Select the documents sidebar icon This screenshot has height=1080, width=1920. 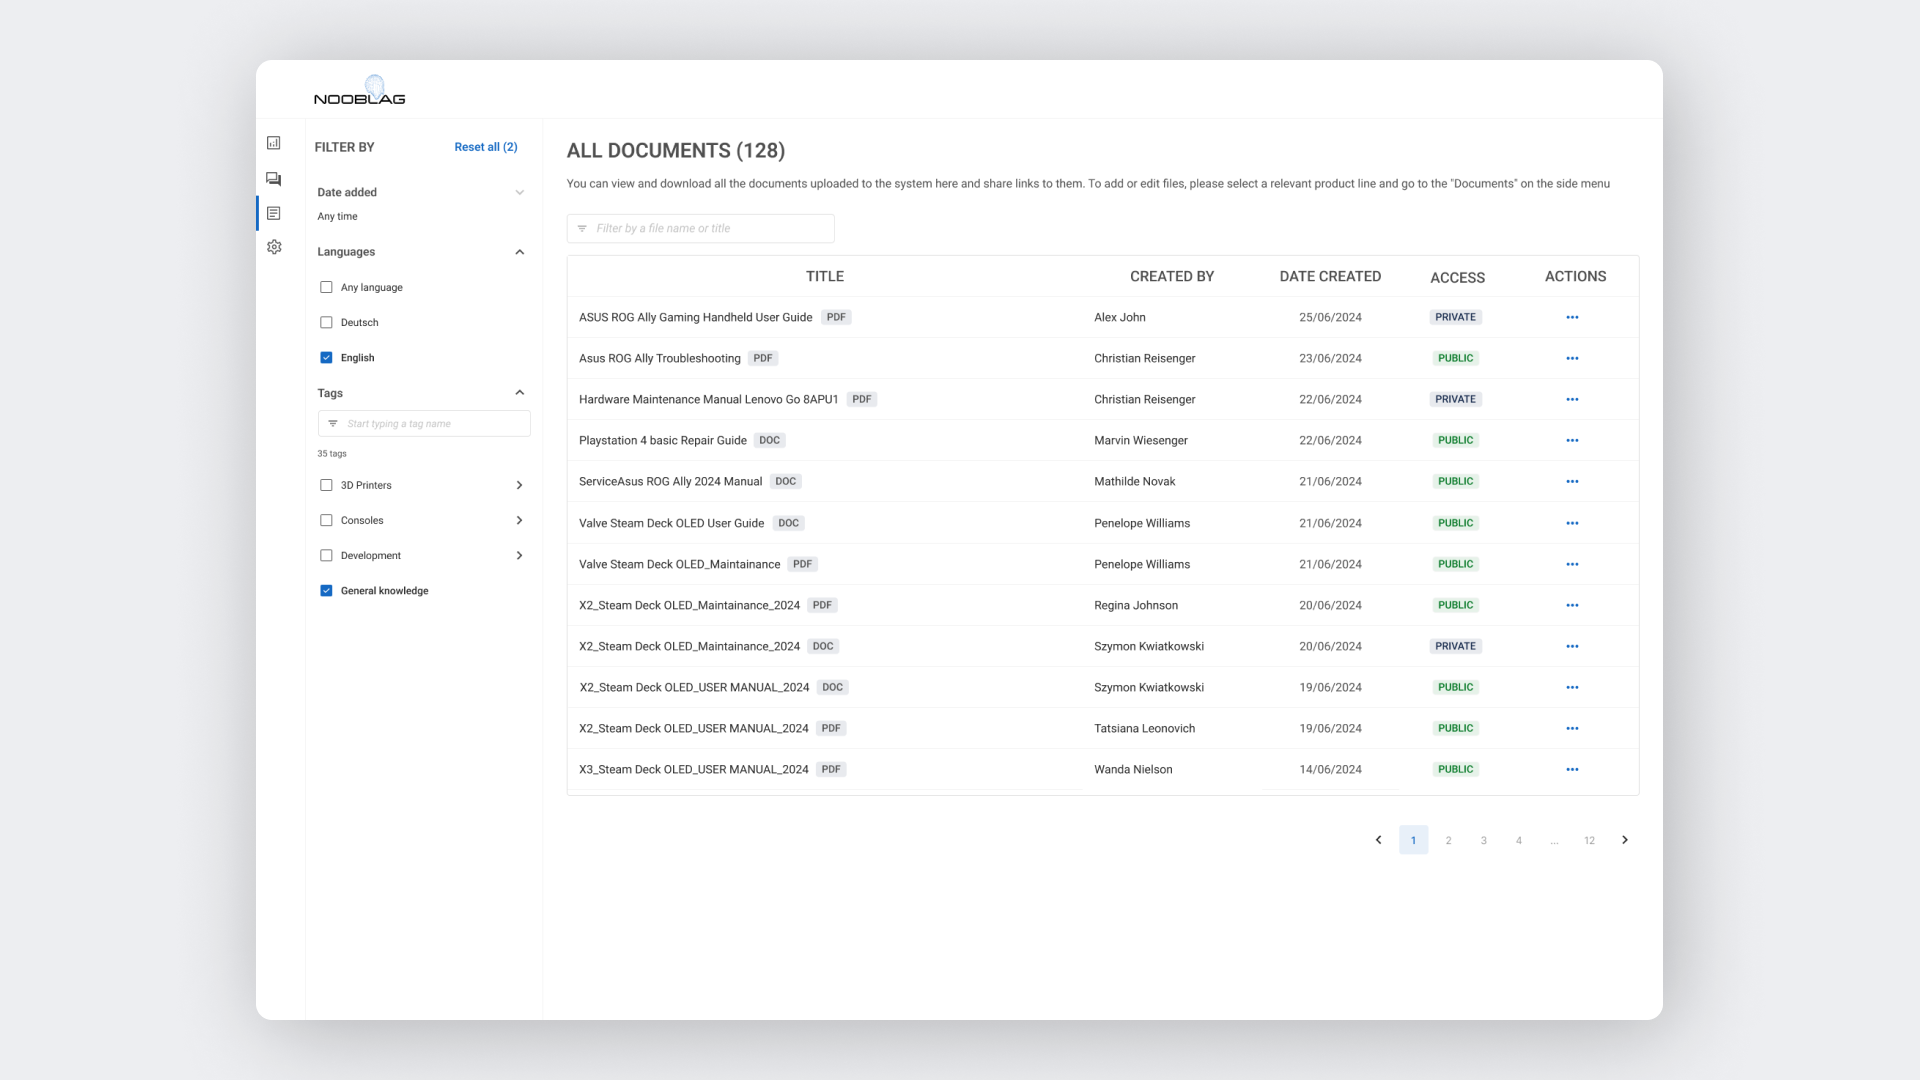click(274, 213)
